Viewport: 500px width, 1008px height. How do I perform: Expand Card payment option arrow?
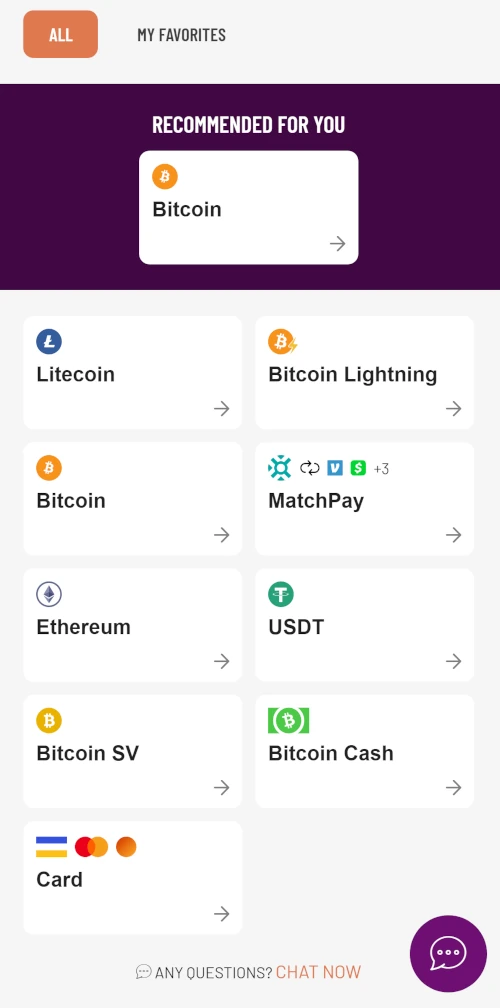(x=222, y=914)
